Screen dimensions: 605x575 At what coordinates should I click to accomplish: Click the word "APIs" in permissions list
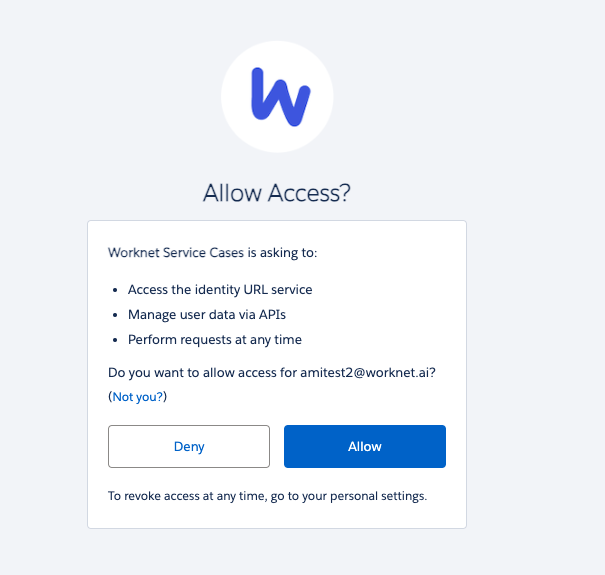point(272,315)
